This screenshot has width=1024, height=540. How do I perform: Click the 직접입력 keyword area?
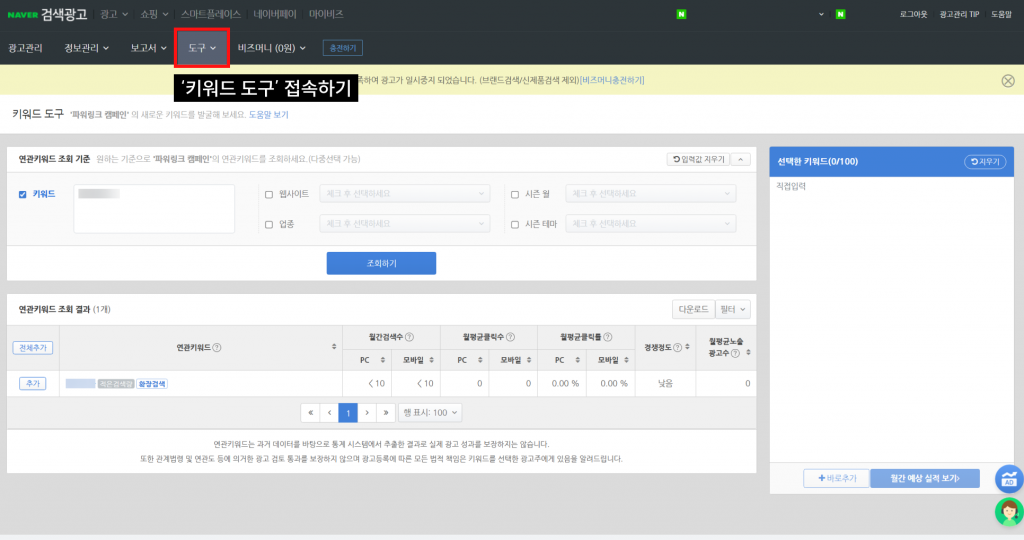coord(891,319)
